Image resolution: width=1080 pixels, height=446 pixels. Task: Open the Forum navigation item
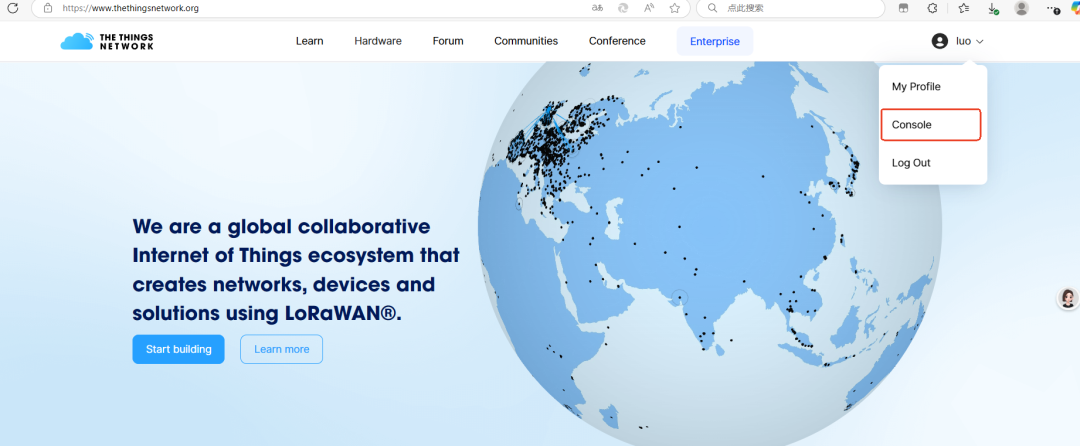[x=448, y=41]
